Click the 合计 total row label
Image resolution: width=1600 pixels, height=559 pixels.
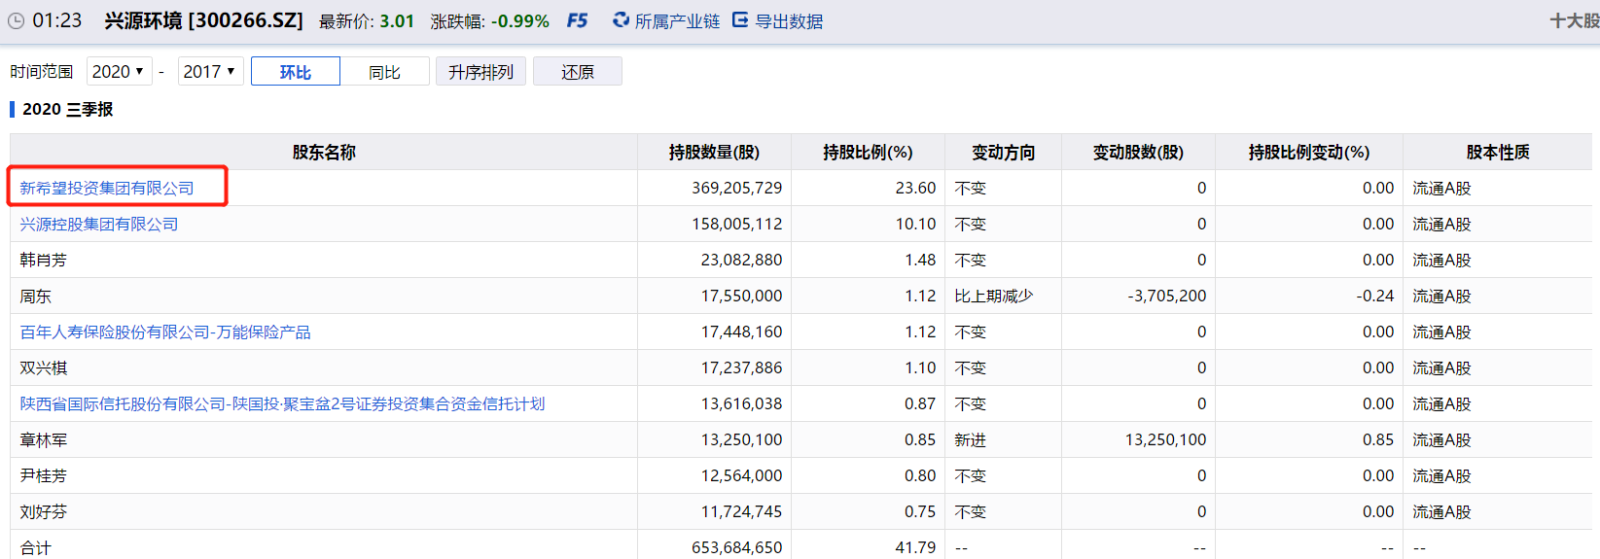[x=35, y=548]
